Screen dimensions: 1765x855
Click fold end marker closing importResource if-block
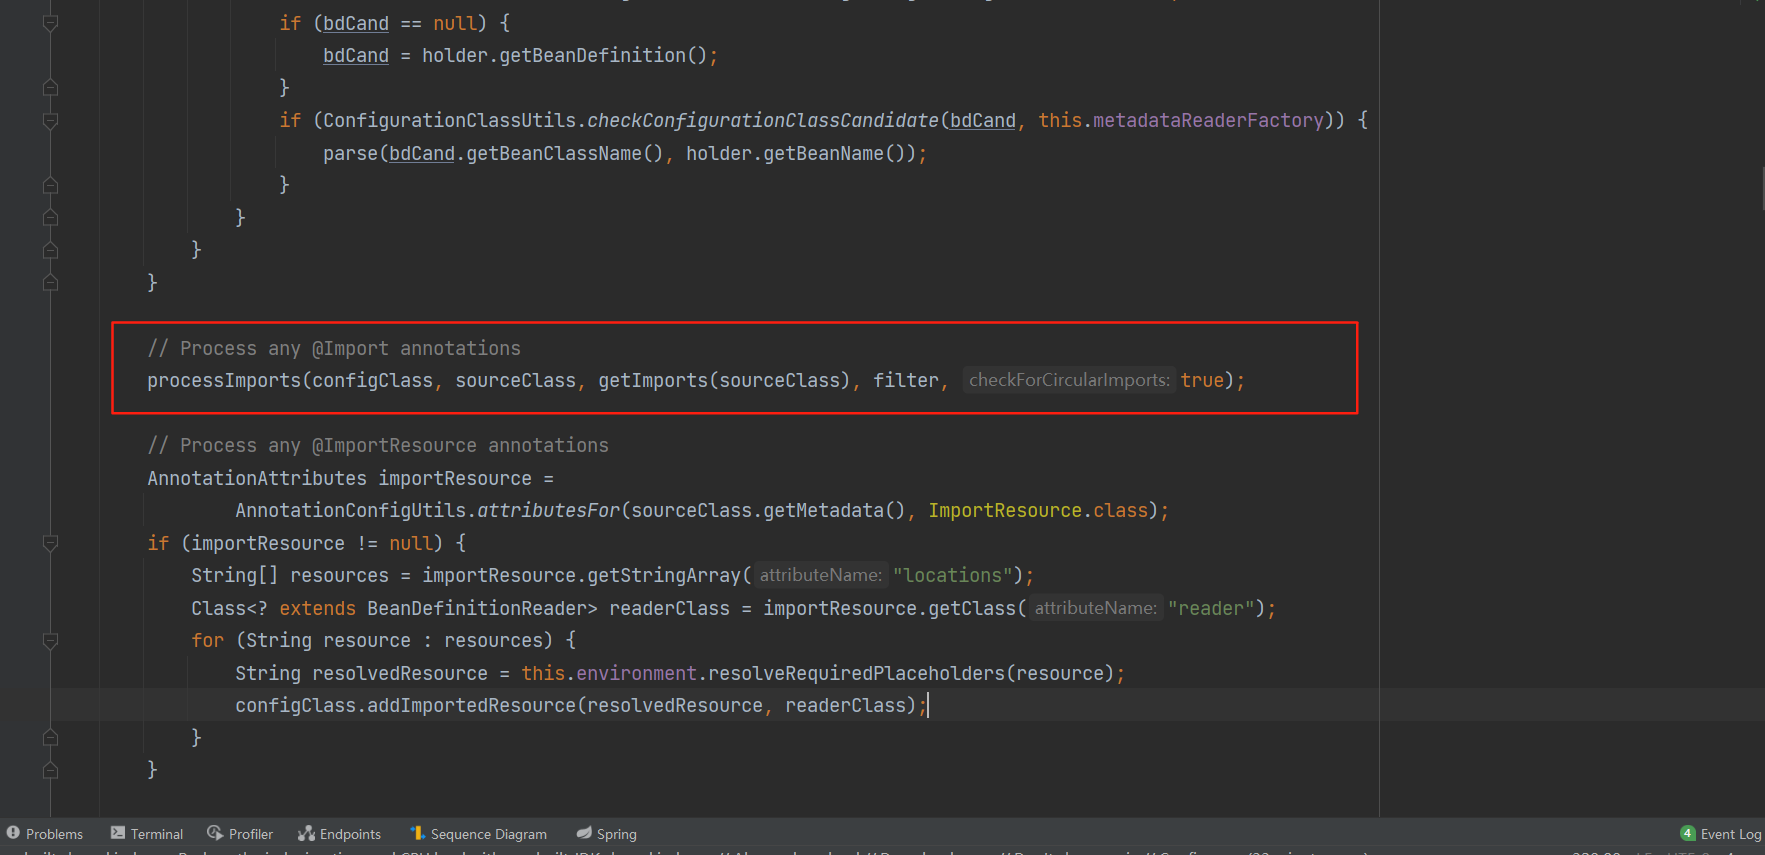[50, 770]
